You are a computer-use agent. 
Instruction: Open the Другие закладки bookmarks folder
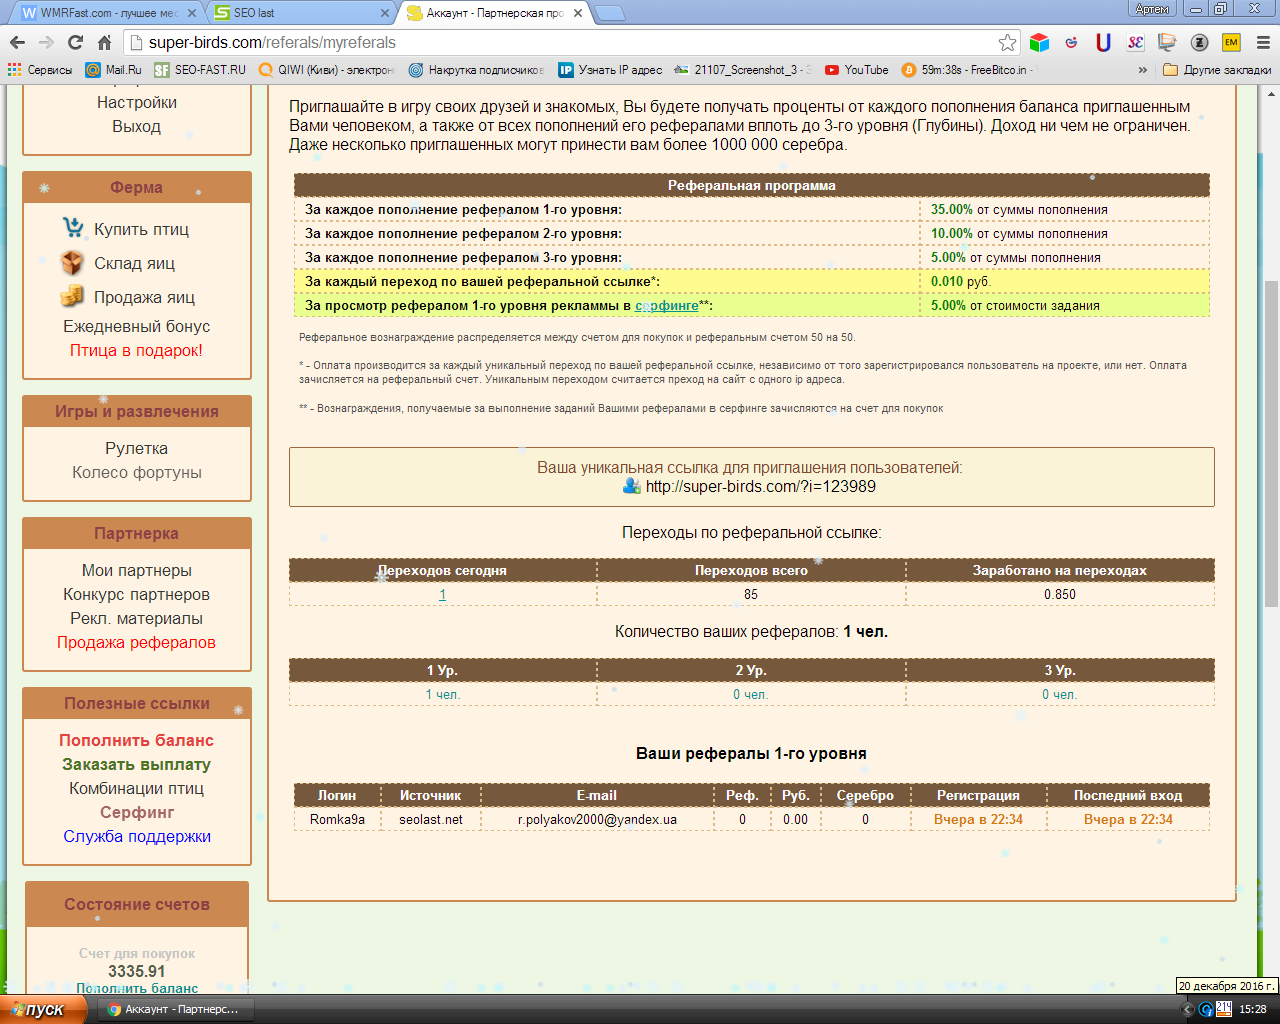1217,70
